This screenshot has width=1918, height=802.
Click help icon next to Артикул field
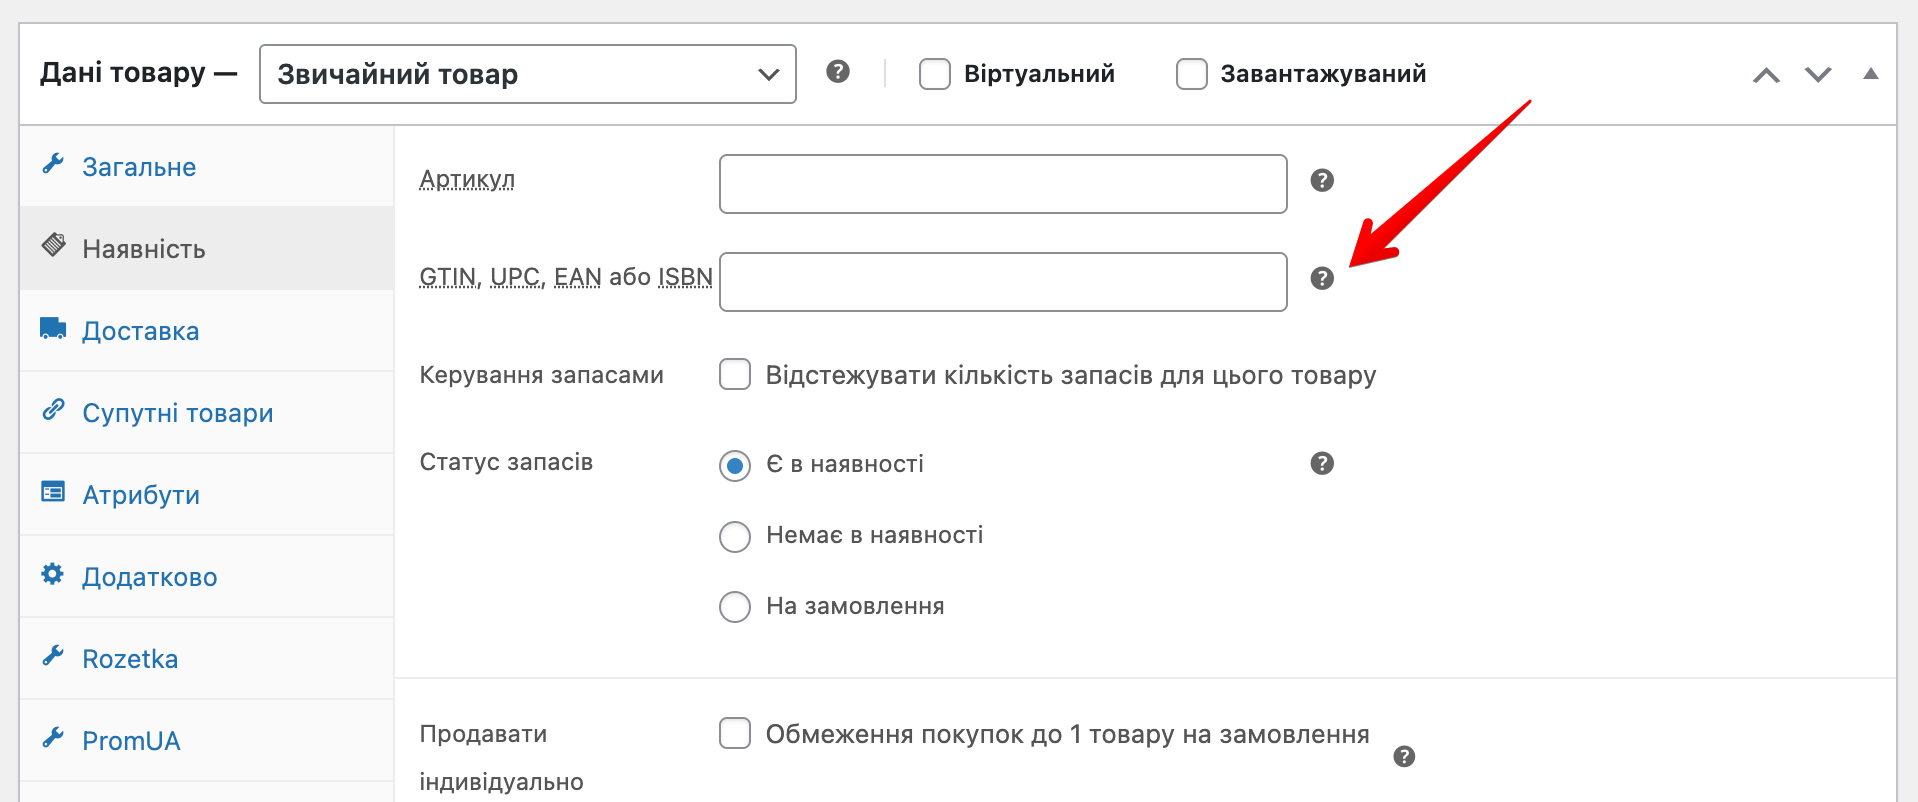click(x=1321, y=180)
